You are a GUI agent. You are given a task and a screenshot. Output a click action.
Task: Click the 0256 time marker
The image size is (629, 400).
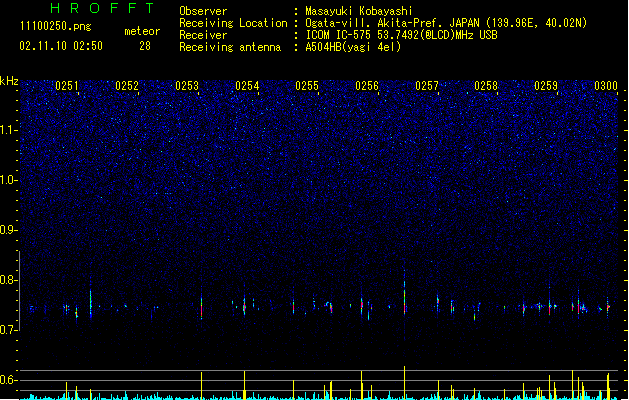point(367,86)
